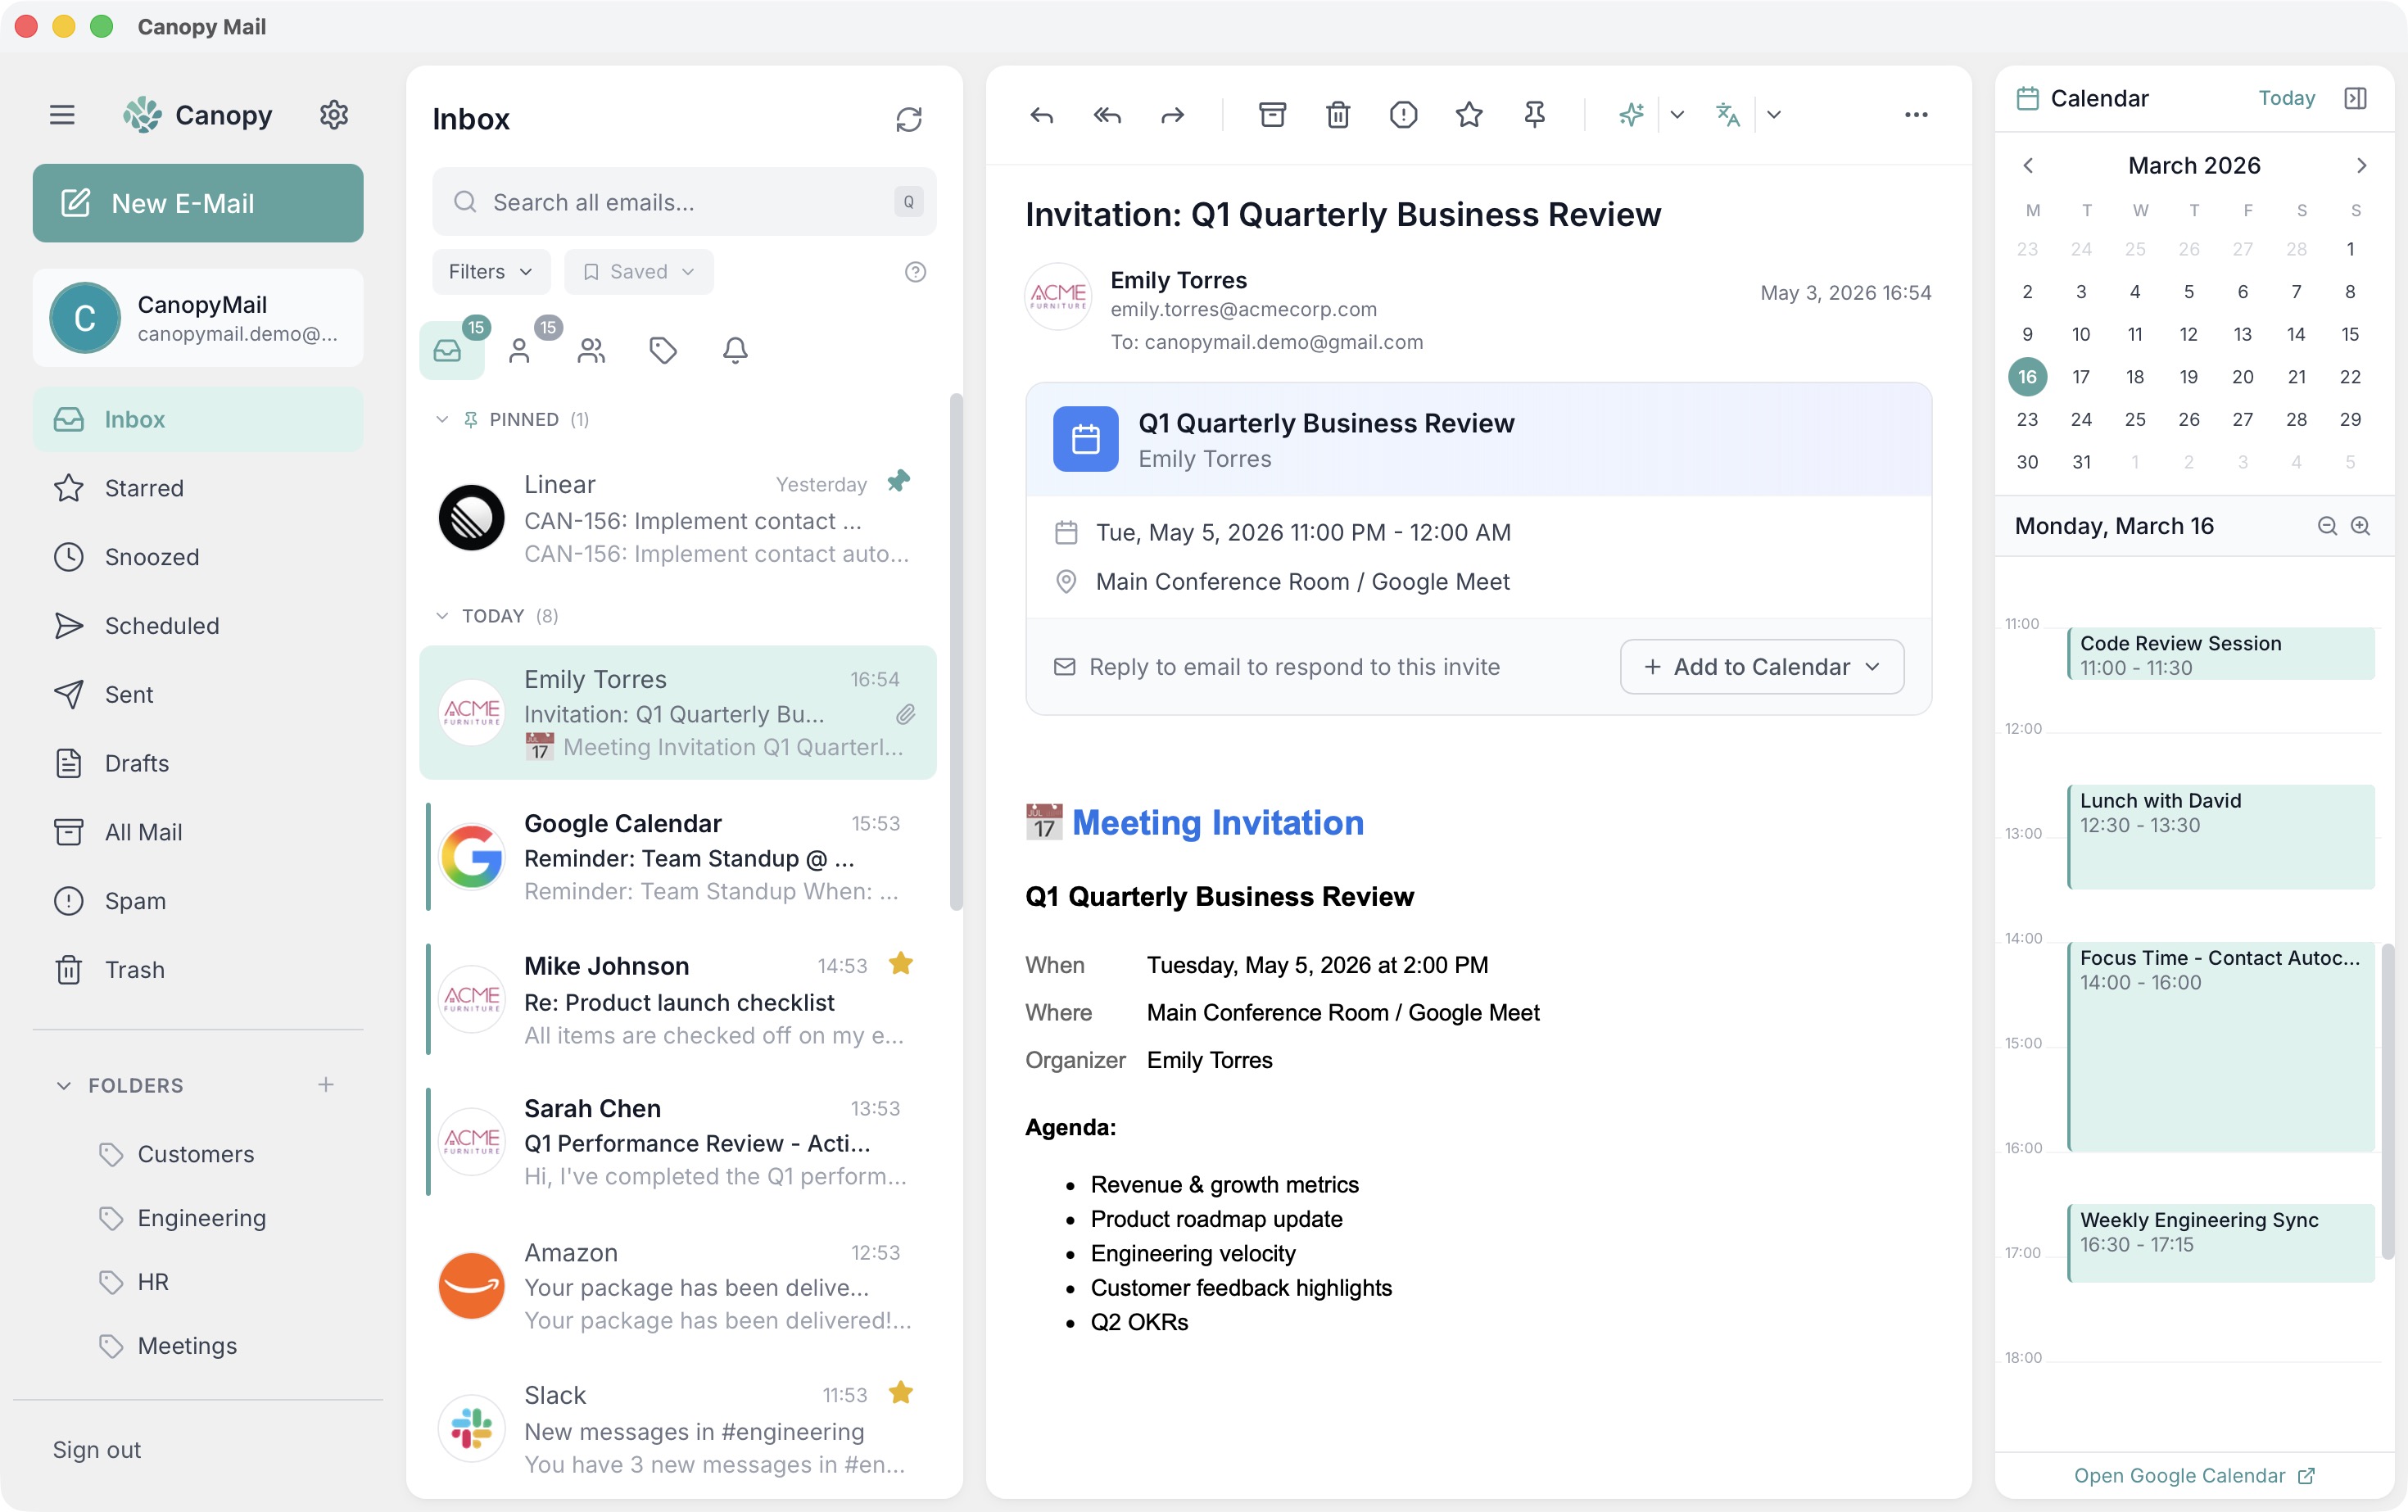Archive the open email

coord(1272,115)
